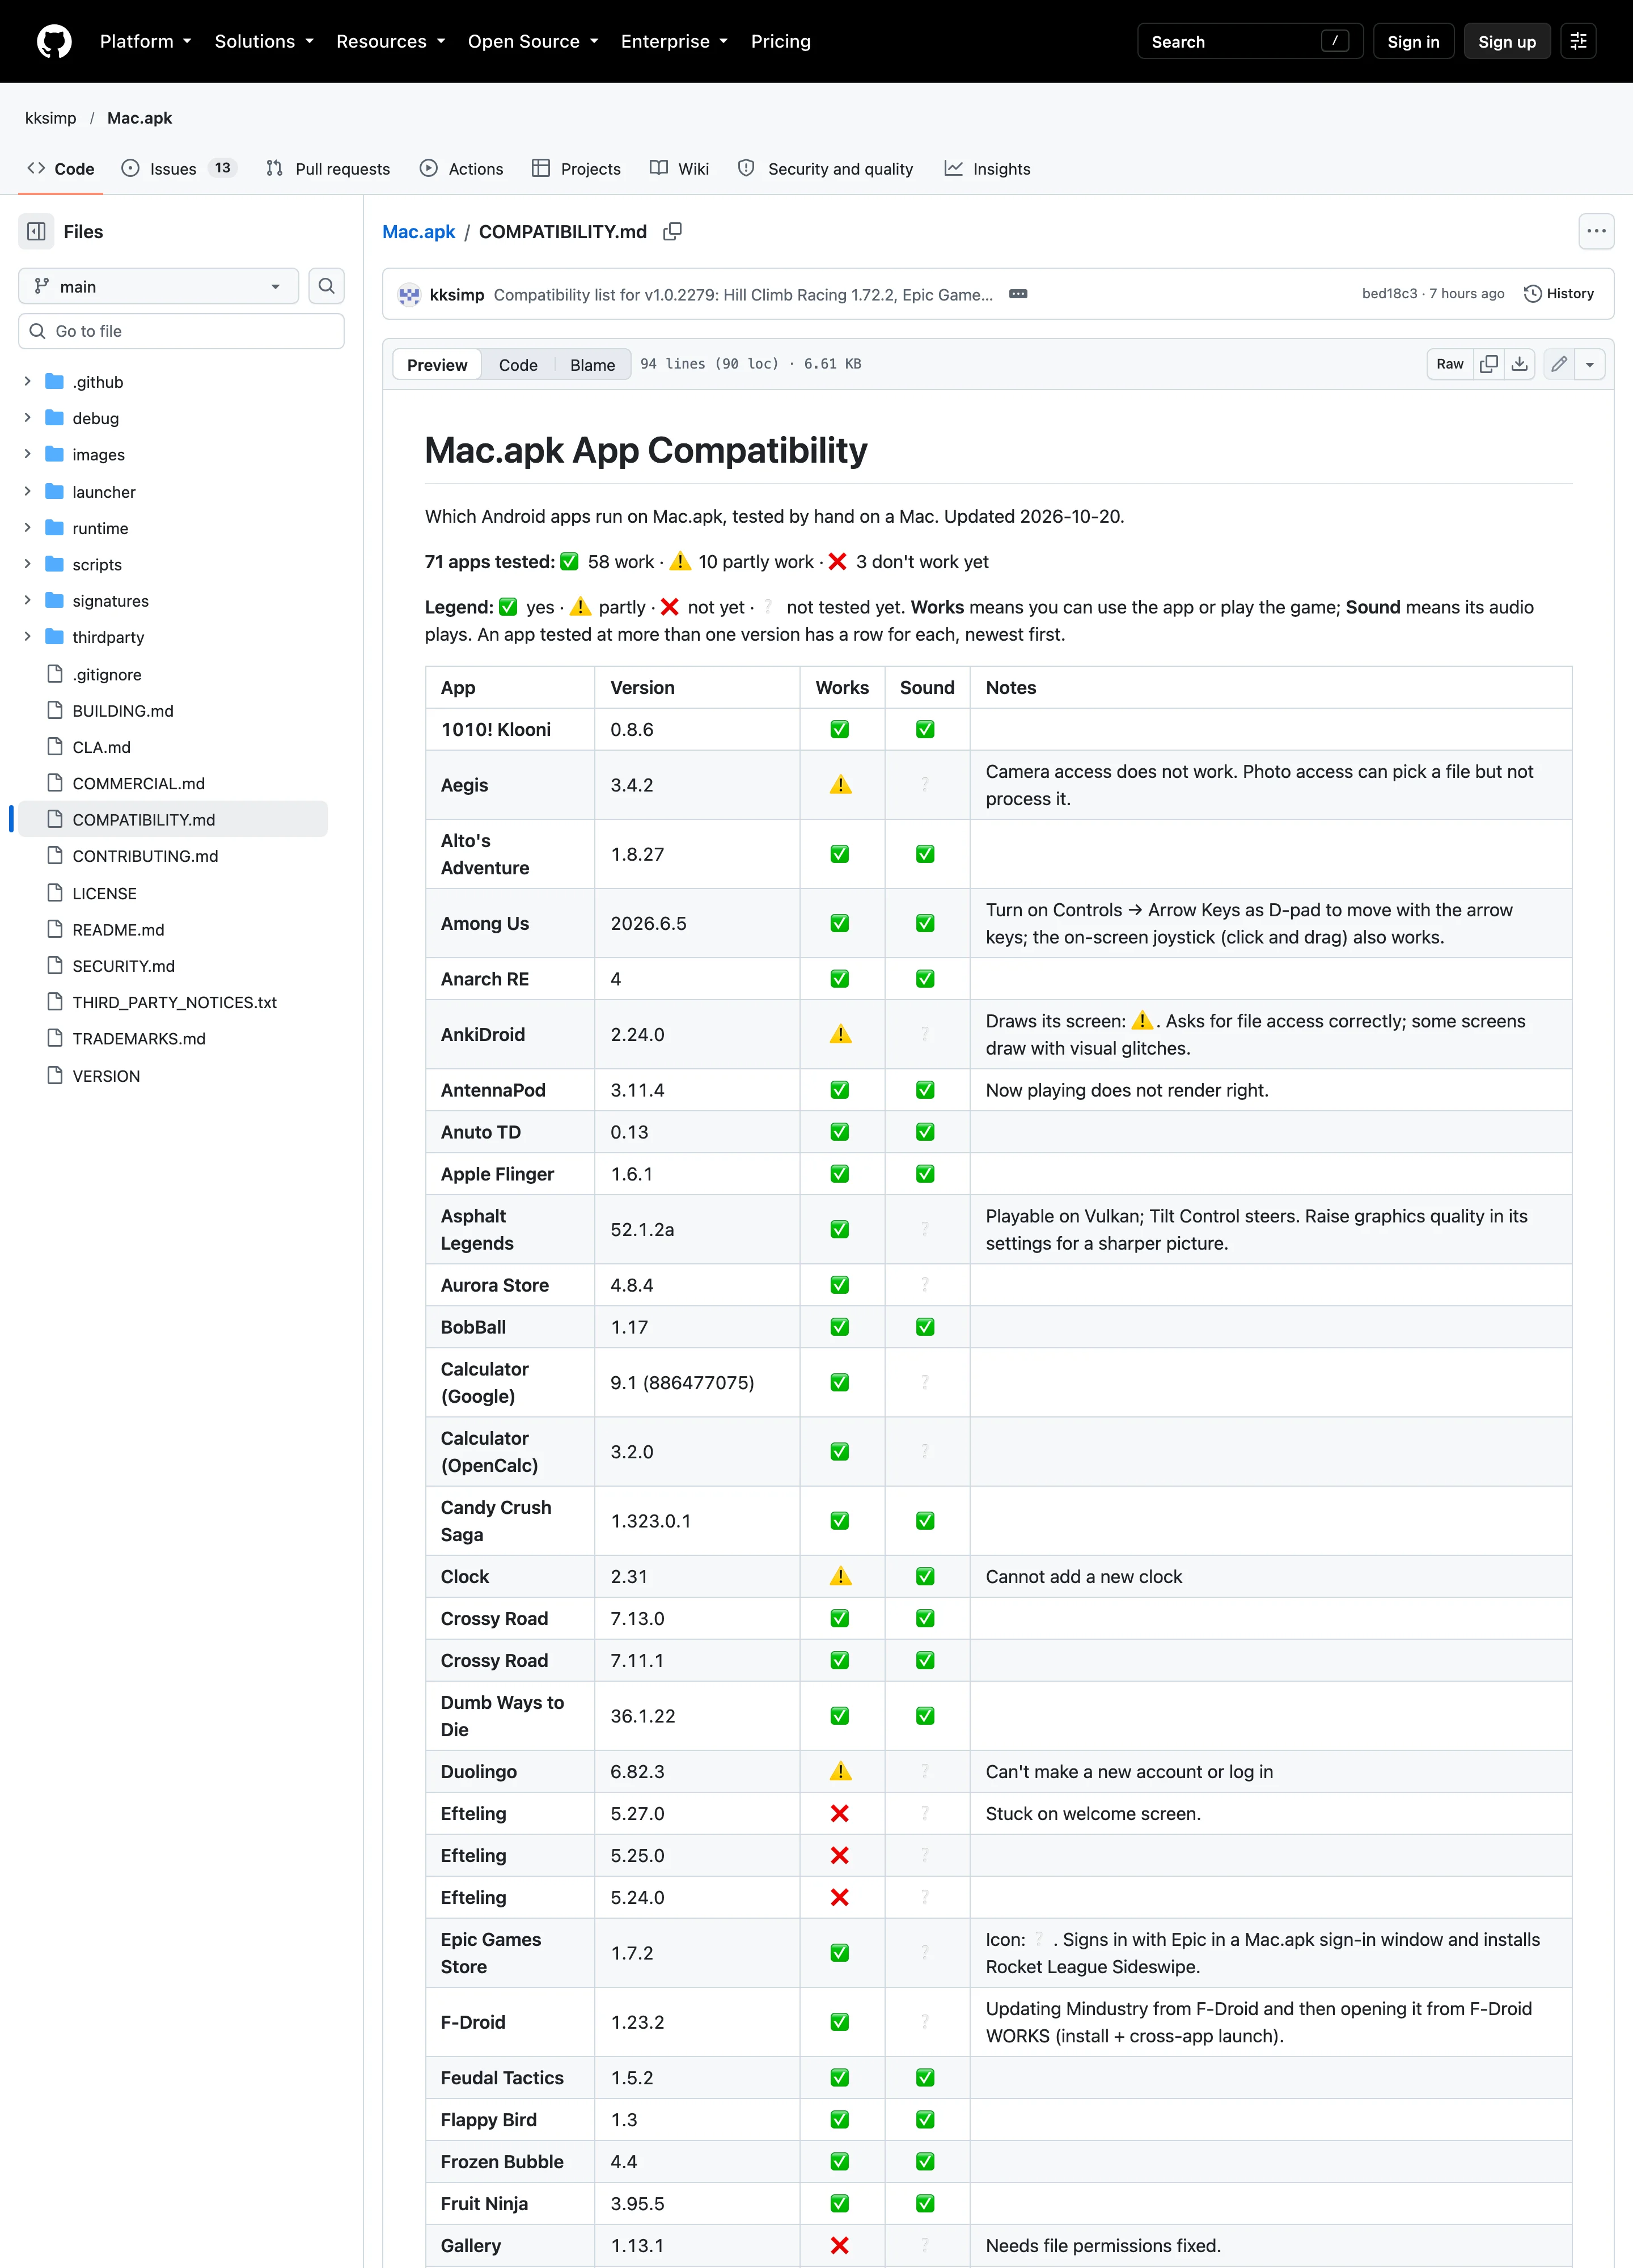Open the Raw file view
This screenshot has width=1633, height=2268.
pos(1450,364)
